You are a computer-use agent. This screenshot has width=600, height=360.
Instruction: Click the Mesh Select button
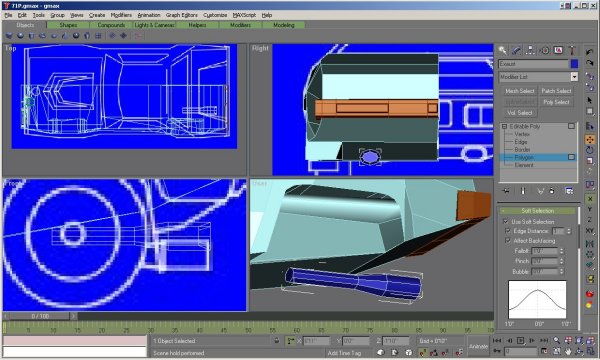519,91
